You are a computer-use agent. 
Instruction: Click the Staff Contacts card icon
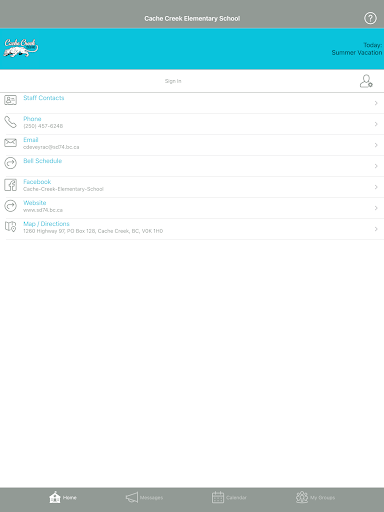click(x=10, y=100)
